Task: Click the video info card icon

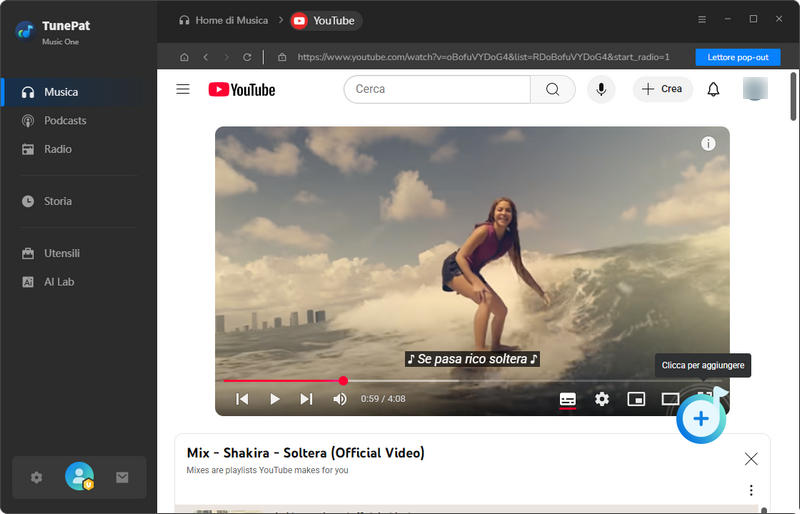Action: 708,144
